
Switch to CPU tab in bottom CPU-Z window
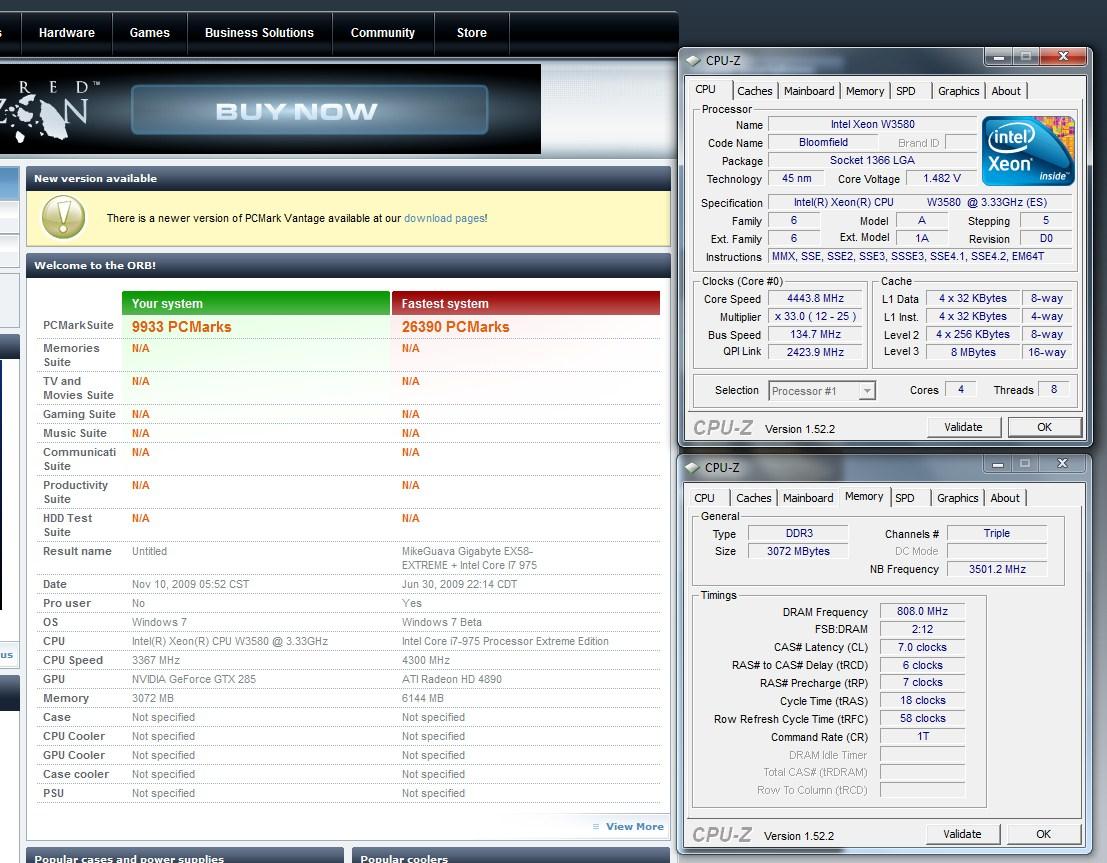(705, 498)
